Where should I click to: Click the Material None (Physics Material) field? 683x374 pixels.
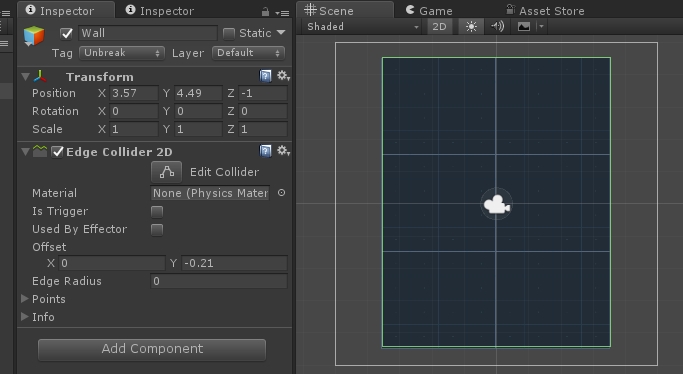[x=210, y=193]
